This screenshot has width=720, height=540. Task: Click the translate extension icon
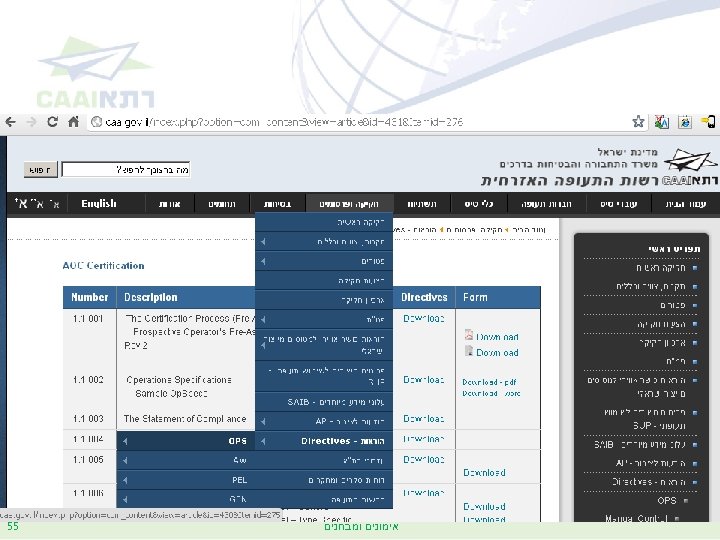(x=661, y=122)
